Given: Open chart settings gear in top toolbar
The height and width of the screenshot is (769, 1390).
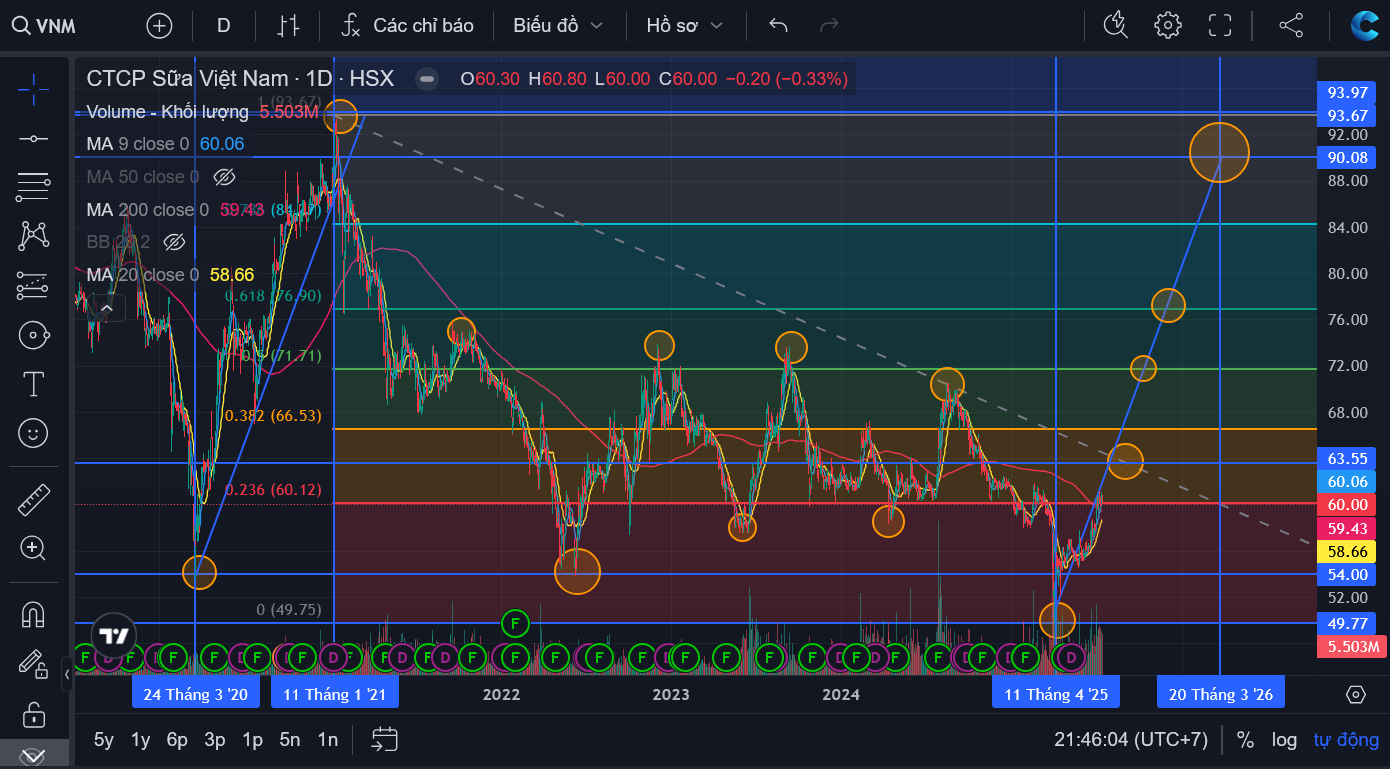Looking at the screenshot, I should tap(1168, 26).
